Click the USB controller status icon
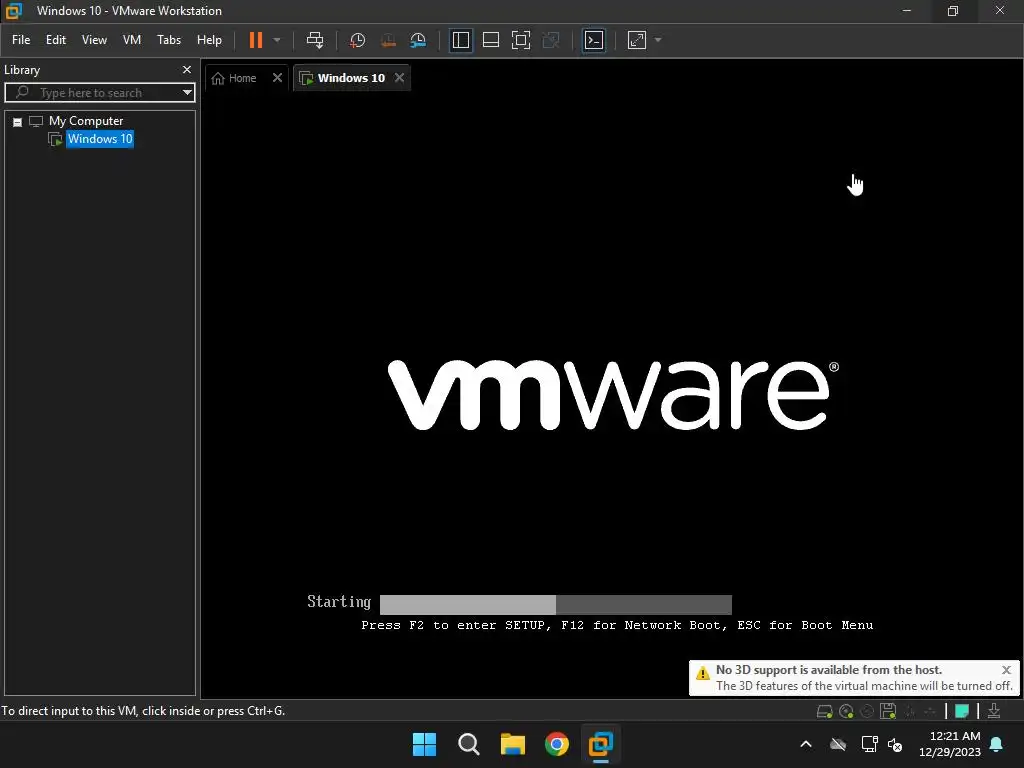Viewport: 1024px width, 768px height. click(x=930, y=711)
